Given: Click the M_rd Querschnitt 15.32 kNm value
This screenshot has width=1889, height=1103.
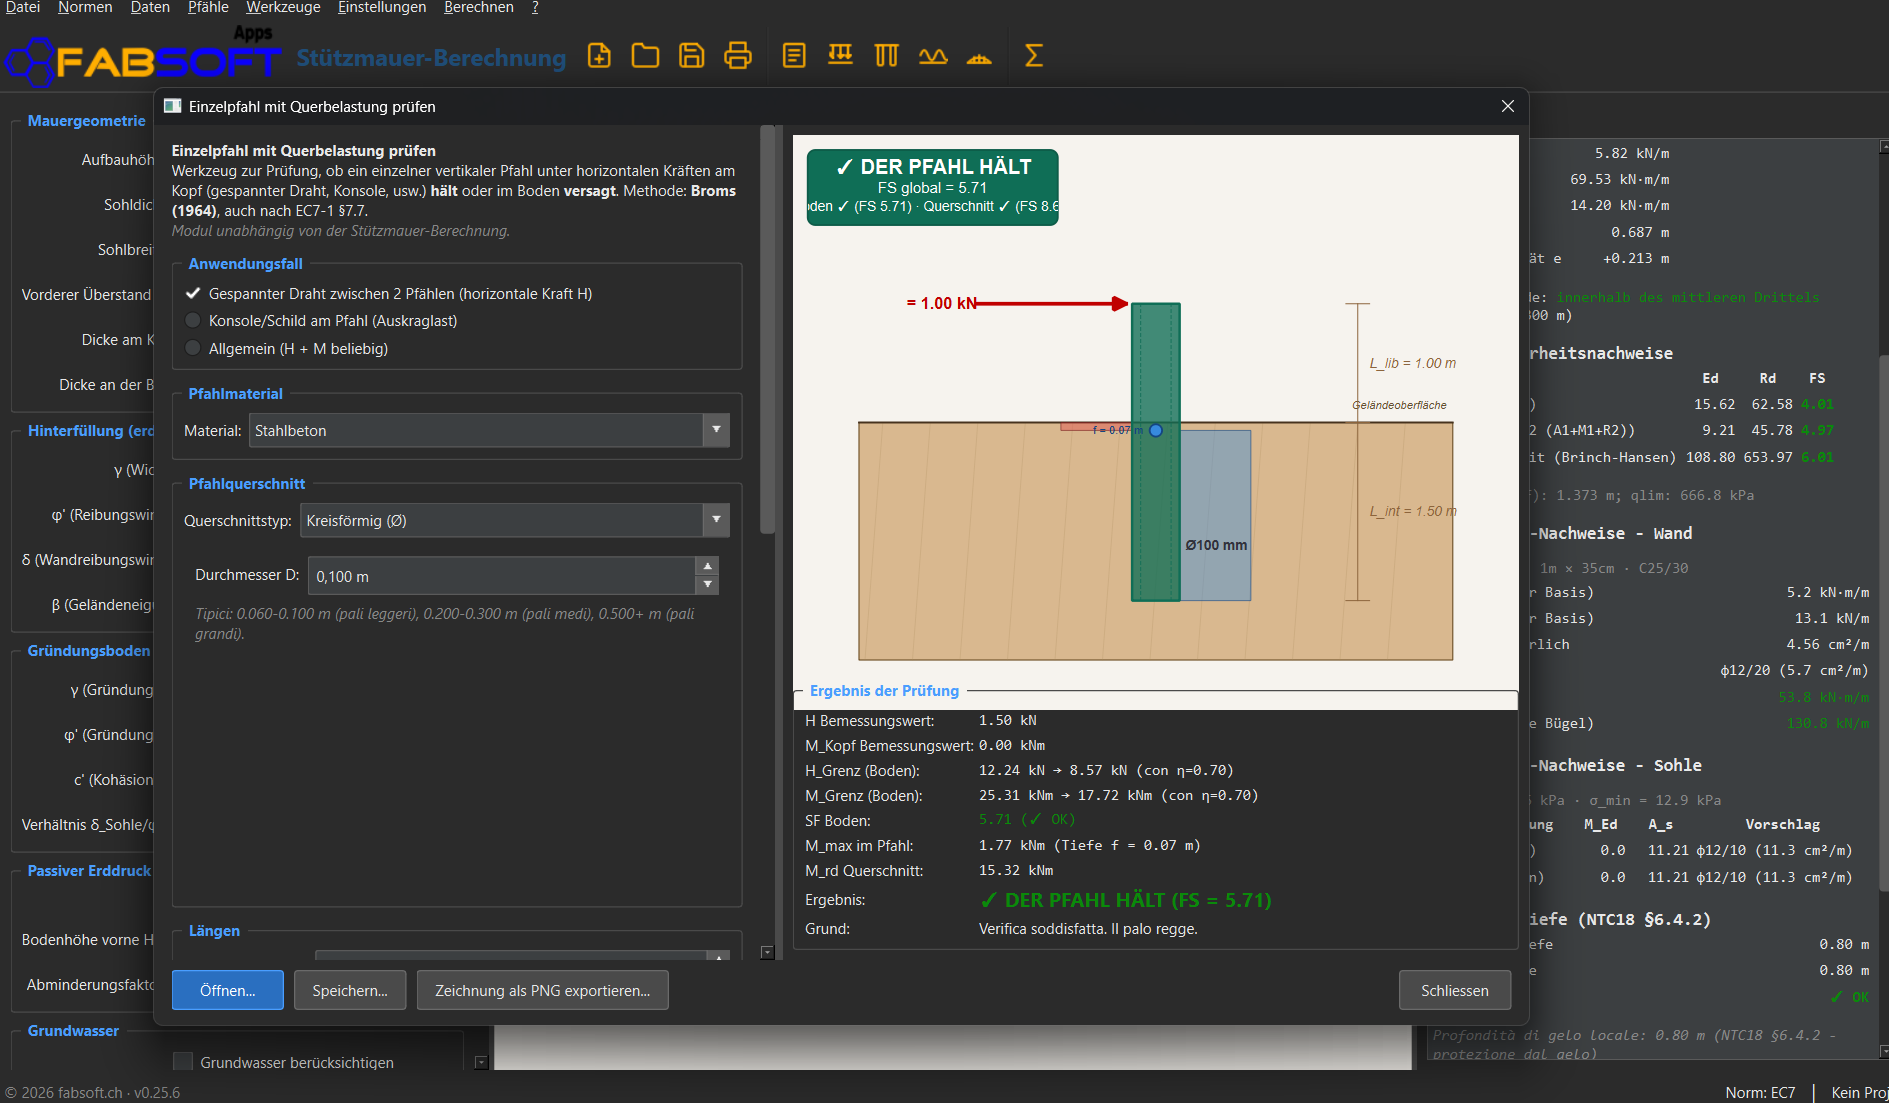Looking at the screenshot, I should pos(1016,870).
